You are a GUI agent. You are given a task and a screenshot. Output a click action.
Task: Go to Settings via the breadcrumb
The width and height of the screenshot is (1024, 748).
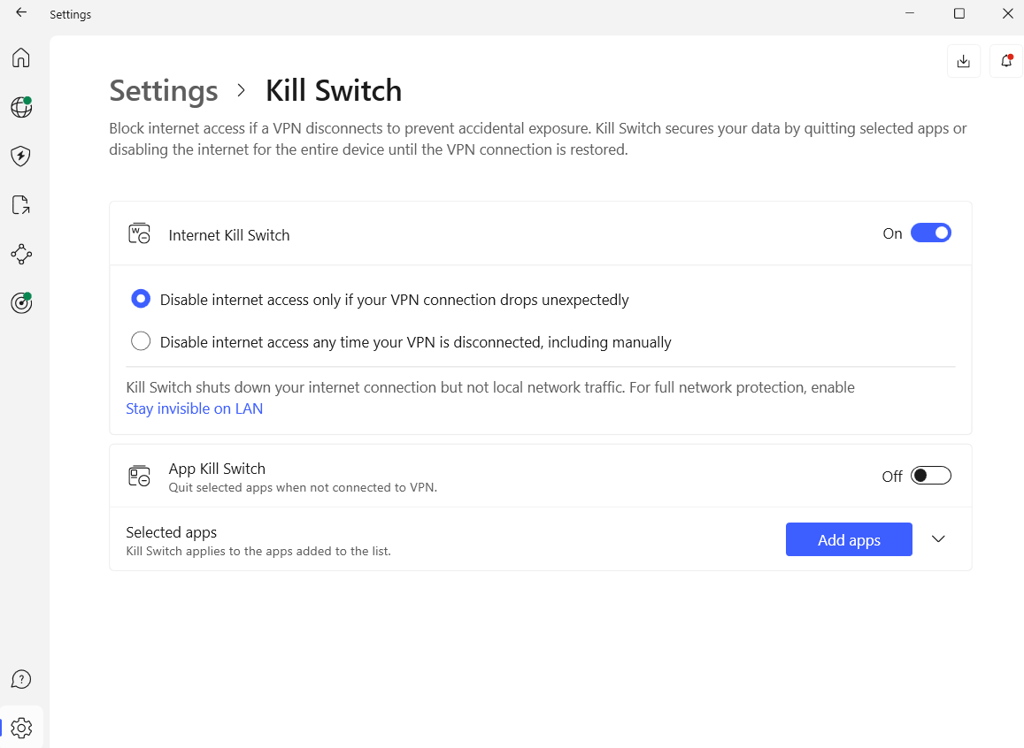163,91
